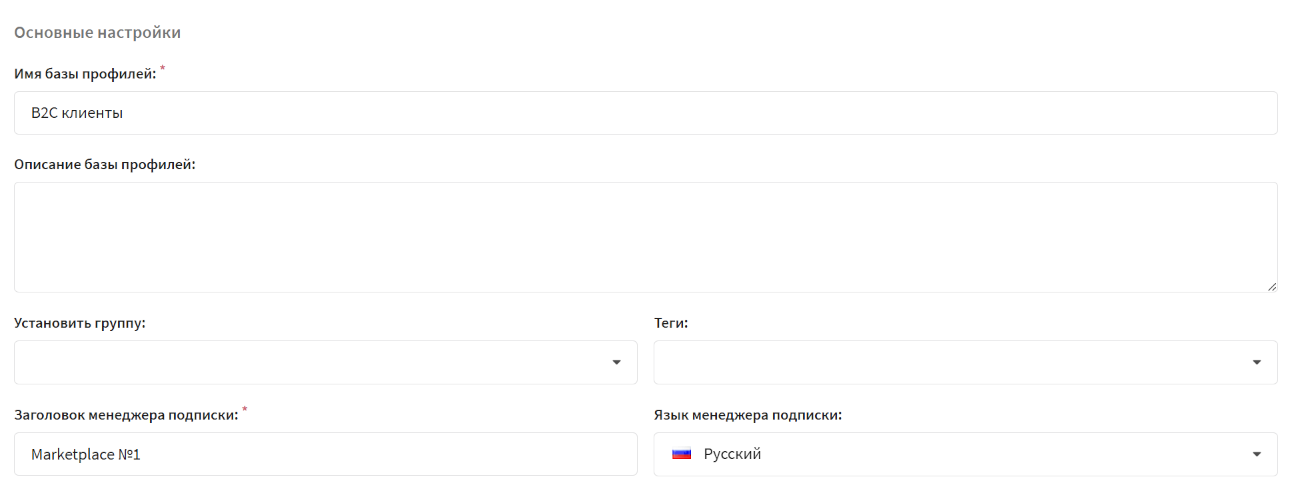This screenshot has width=1300, height=491.
Task: Click the Установить группу label
Action: [x=80, y=324]
